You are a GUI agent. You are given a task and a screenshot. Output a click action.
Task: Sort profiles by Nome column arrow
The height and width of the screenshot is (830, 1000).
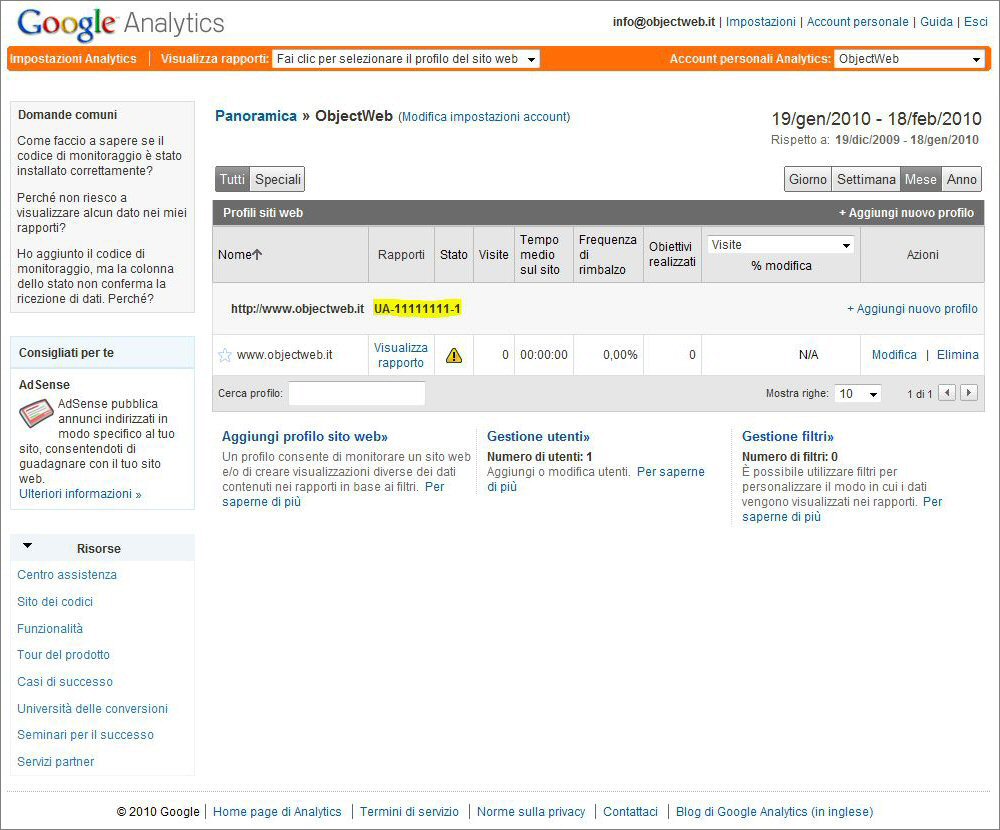[x=257, y=255]
